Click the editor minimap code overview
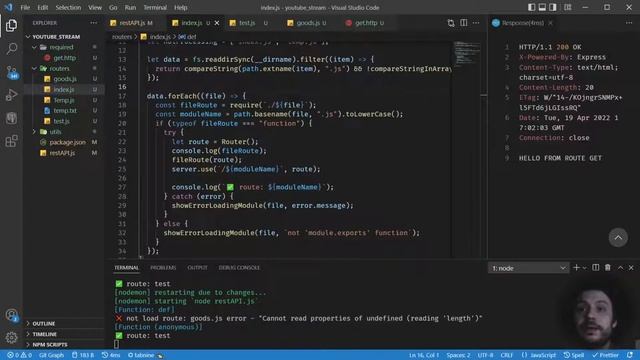 click(467, 54)
